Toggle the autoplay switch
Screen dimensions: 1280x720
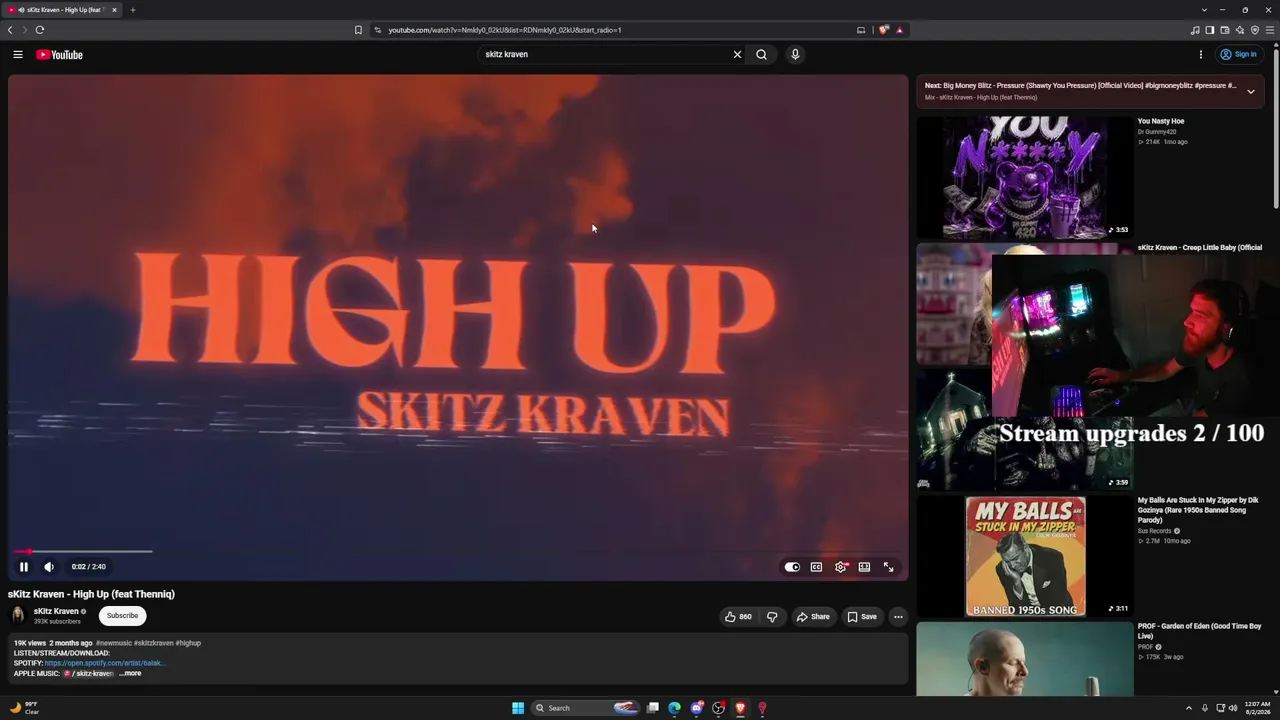[x=792, y=567]
